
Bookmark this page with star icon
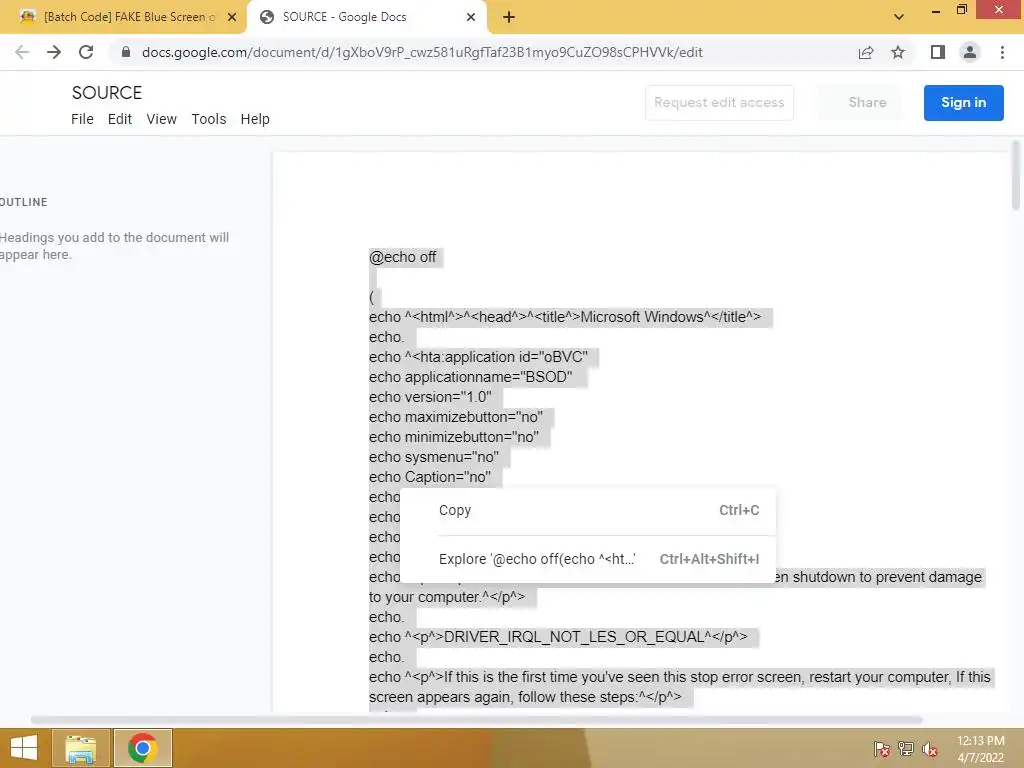click(x=898, y=52)
